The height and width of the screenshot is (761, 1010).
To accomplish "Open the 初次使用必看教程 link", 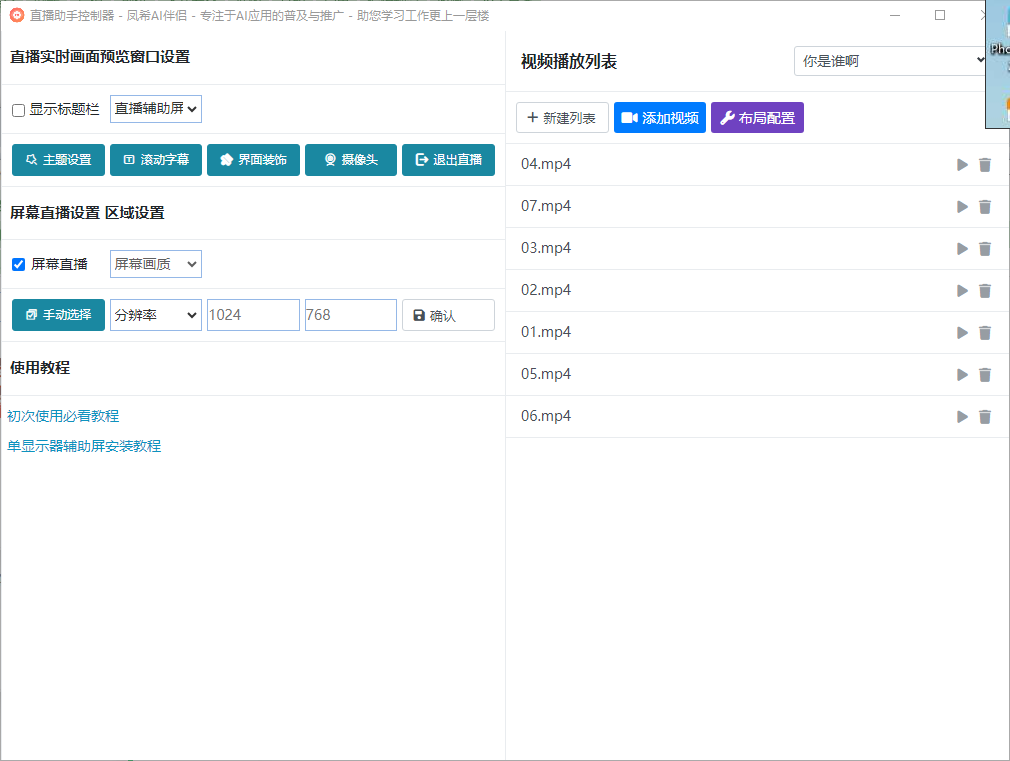I will point(63,416).
